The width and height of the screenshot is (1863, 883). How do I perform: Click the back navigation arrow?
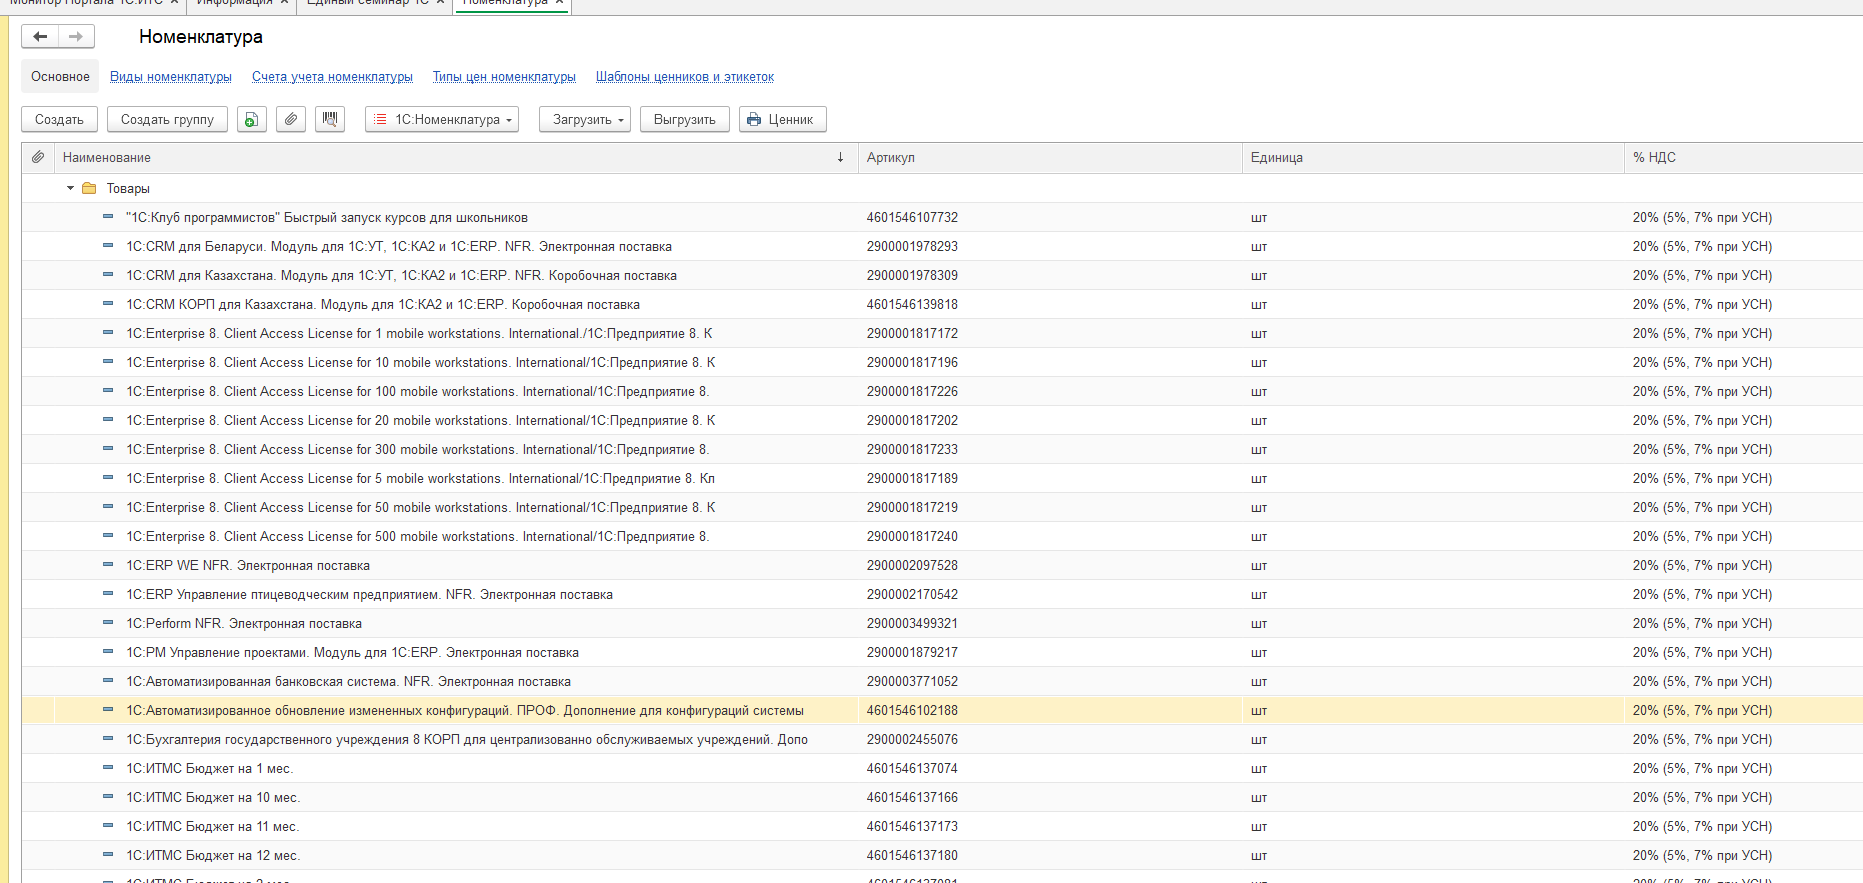(40, 37)
